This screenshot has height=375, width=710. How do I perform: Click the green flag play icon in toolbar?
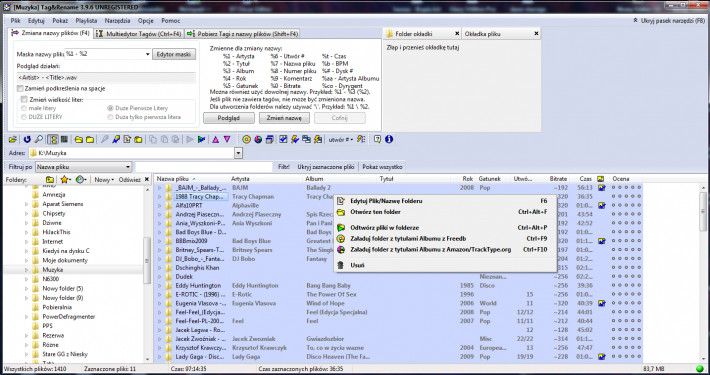point(201,139)
